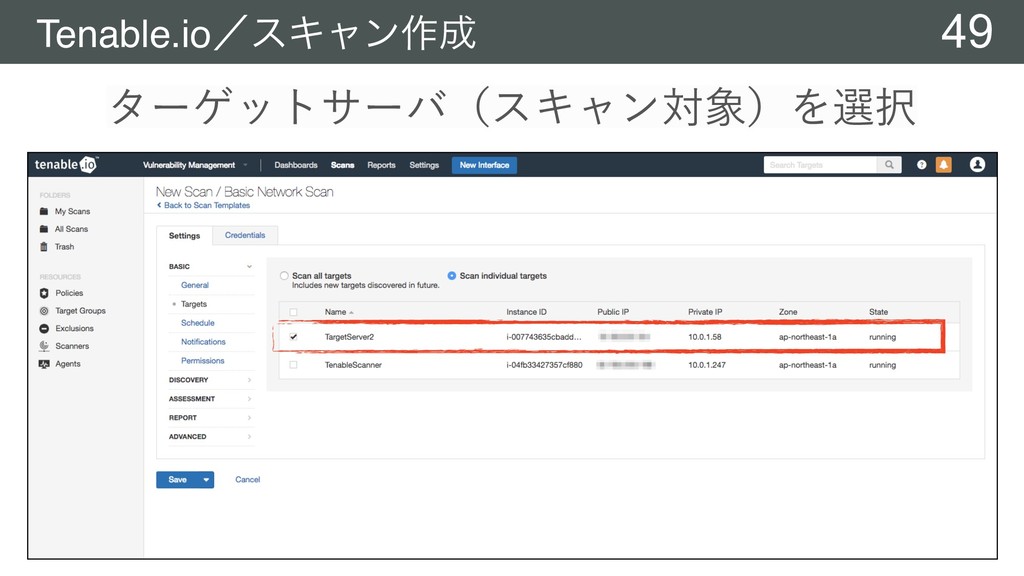The image size is (1024, 576).
Task: Click the Cancel link
Action: coord(248,480)
